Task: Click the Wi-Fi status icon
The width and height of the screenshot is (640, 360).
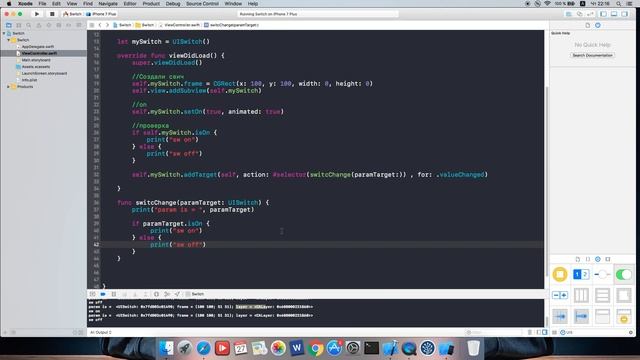Action: 547,4
